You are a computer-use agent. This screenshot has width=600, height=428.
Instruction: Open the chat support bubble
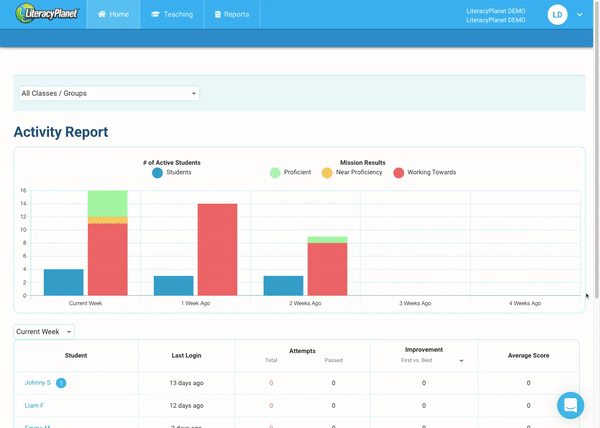pyautogui.click(x=571, y=405)
